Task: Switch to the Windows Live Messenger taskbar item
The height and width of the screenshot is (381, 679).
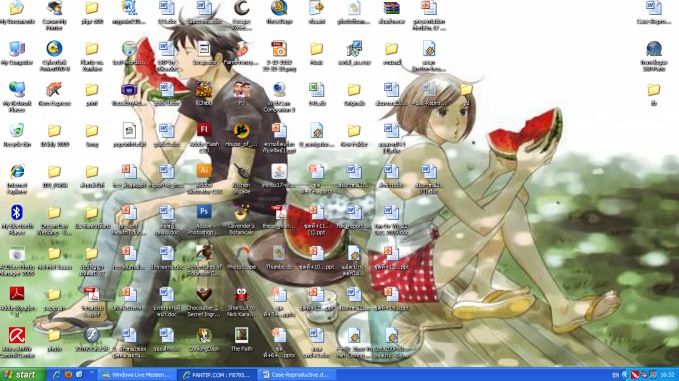Action: tap(136, 375)
